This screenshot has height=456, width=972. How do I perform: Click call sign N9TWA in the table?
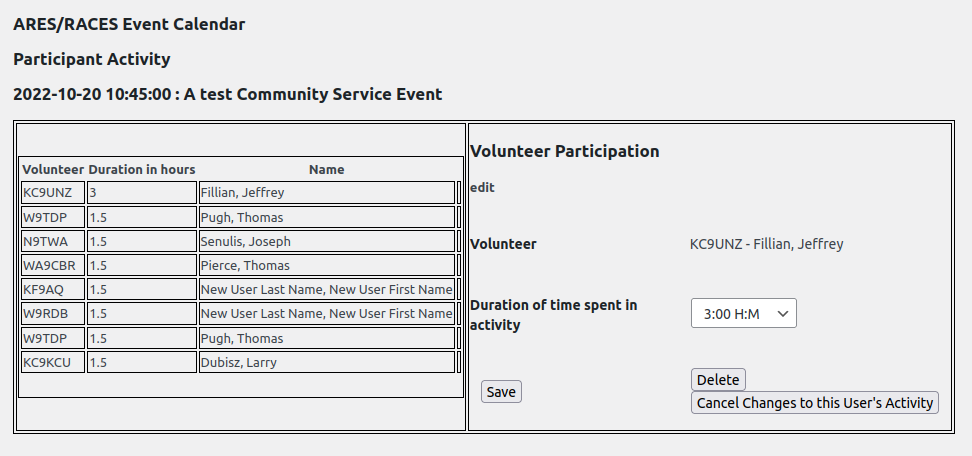click(x=52, y=241)
